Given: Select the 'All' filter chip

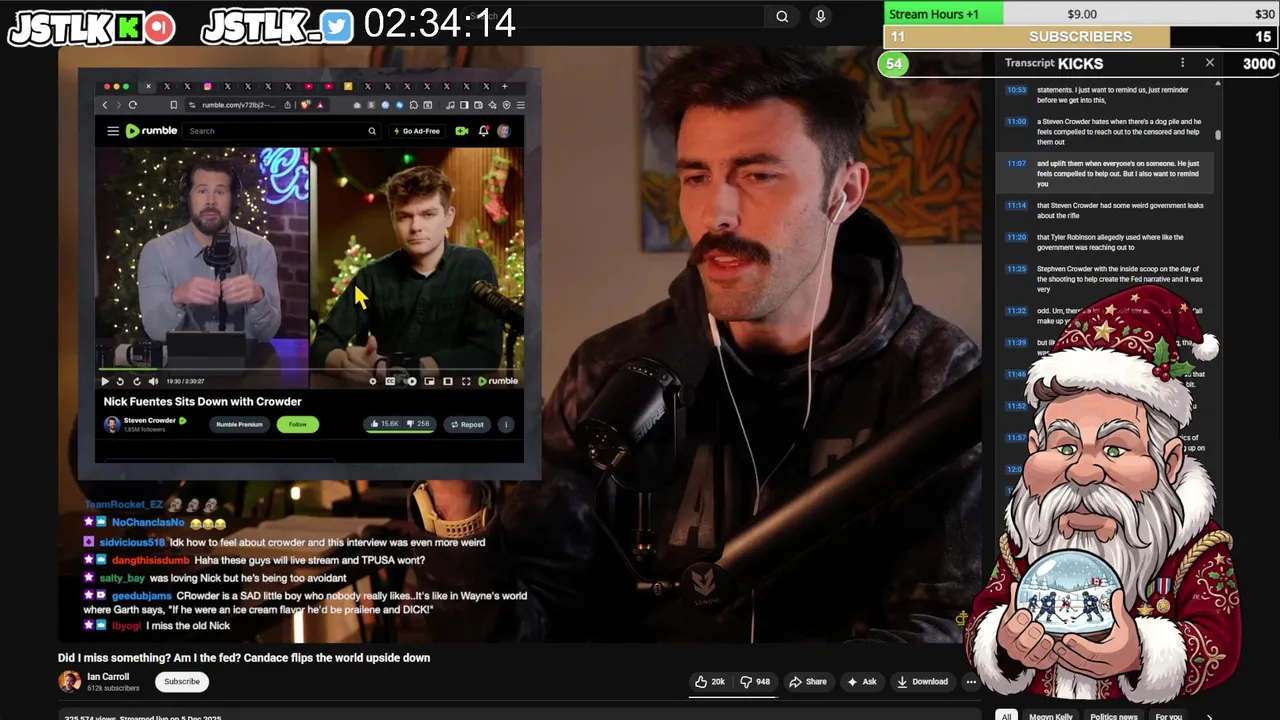Looking at the screenshot, I should [1007, 716].
